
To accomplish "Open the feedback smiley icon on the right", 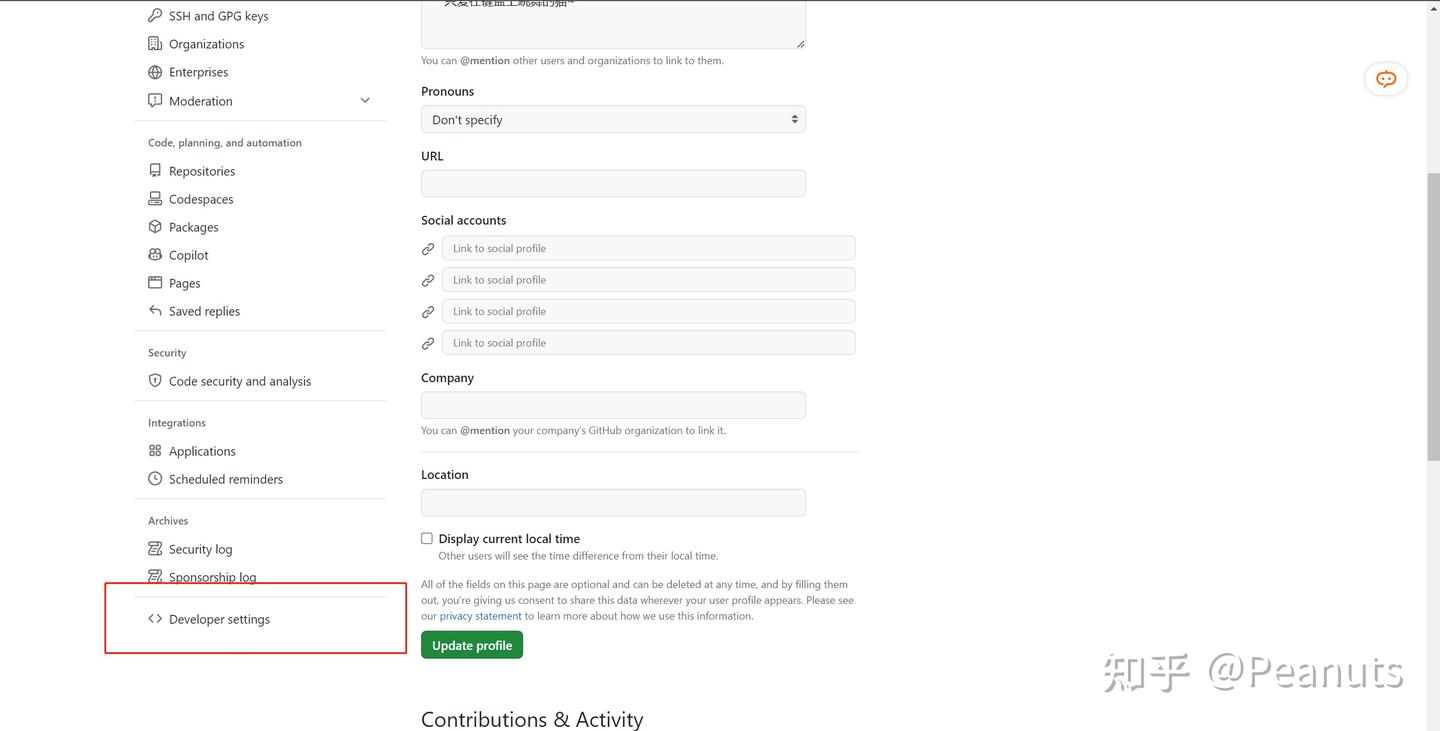I will 1385,78.
